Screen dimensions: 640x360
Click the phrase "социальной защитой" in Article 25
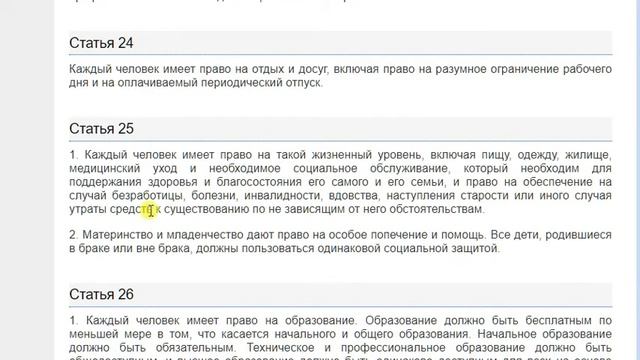[442, 249]
